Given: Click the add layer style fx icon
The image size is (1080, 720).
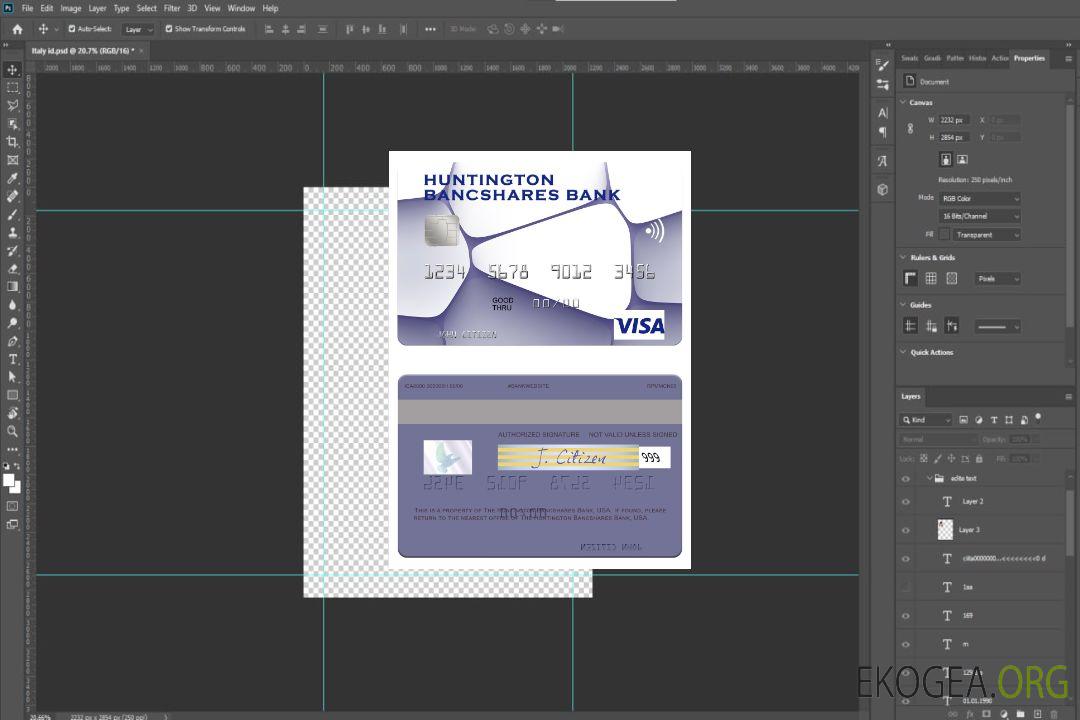Looking at the screenshot, I should point(970,714).
